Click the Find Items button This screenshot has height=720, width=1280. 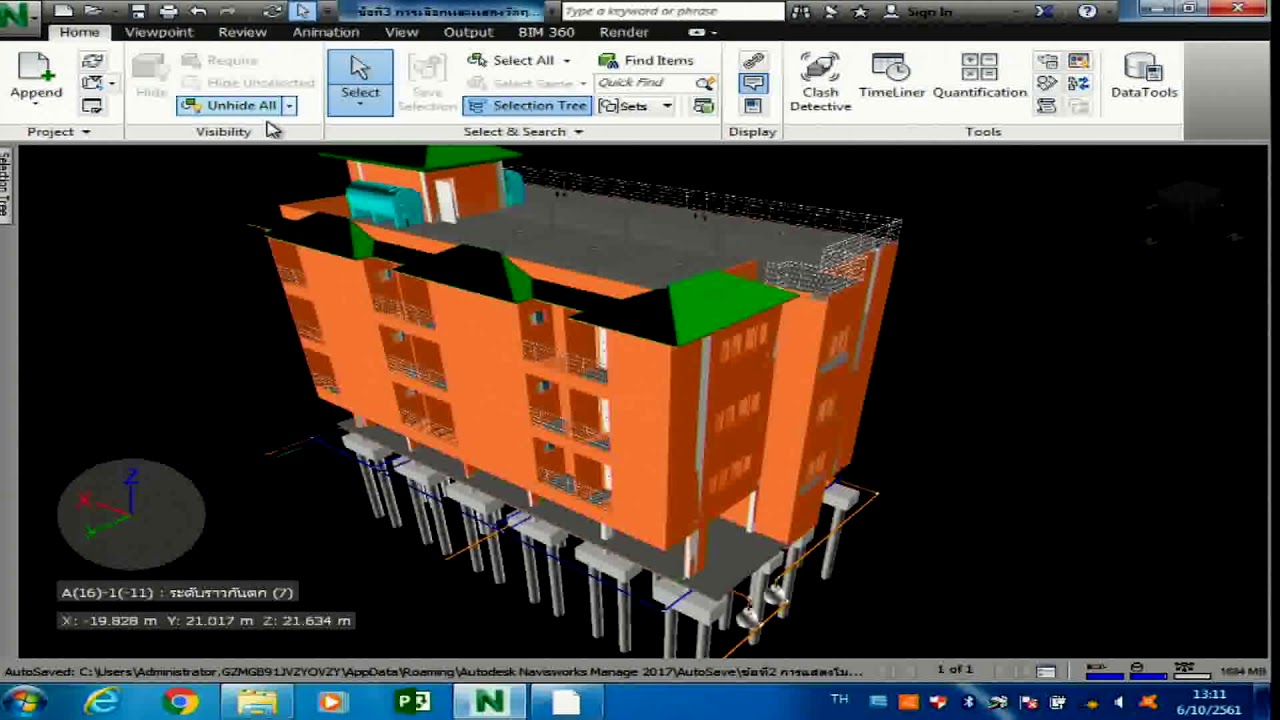click(x=646, y=61)
